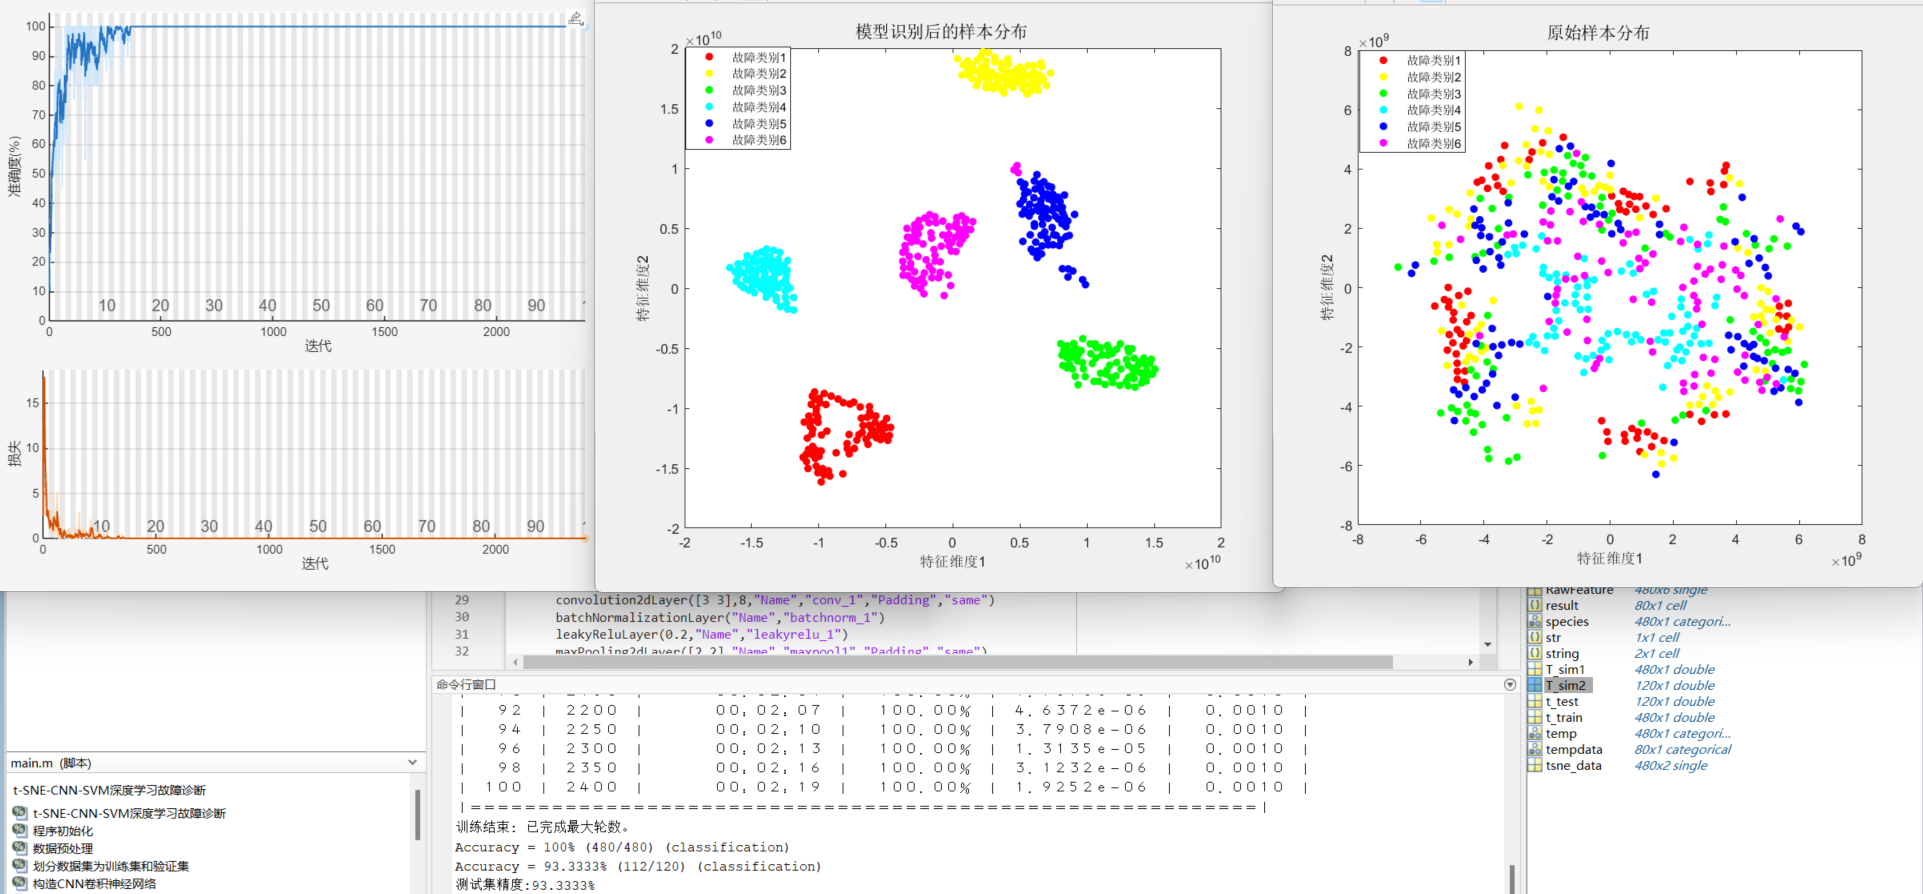The image size is (1923, 894).
Task: Click the tsne_data variable icon
Action: pyautogui.click(x=1535, y=765)
